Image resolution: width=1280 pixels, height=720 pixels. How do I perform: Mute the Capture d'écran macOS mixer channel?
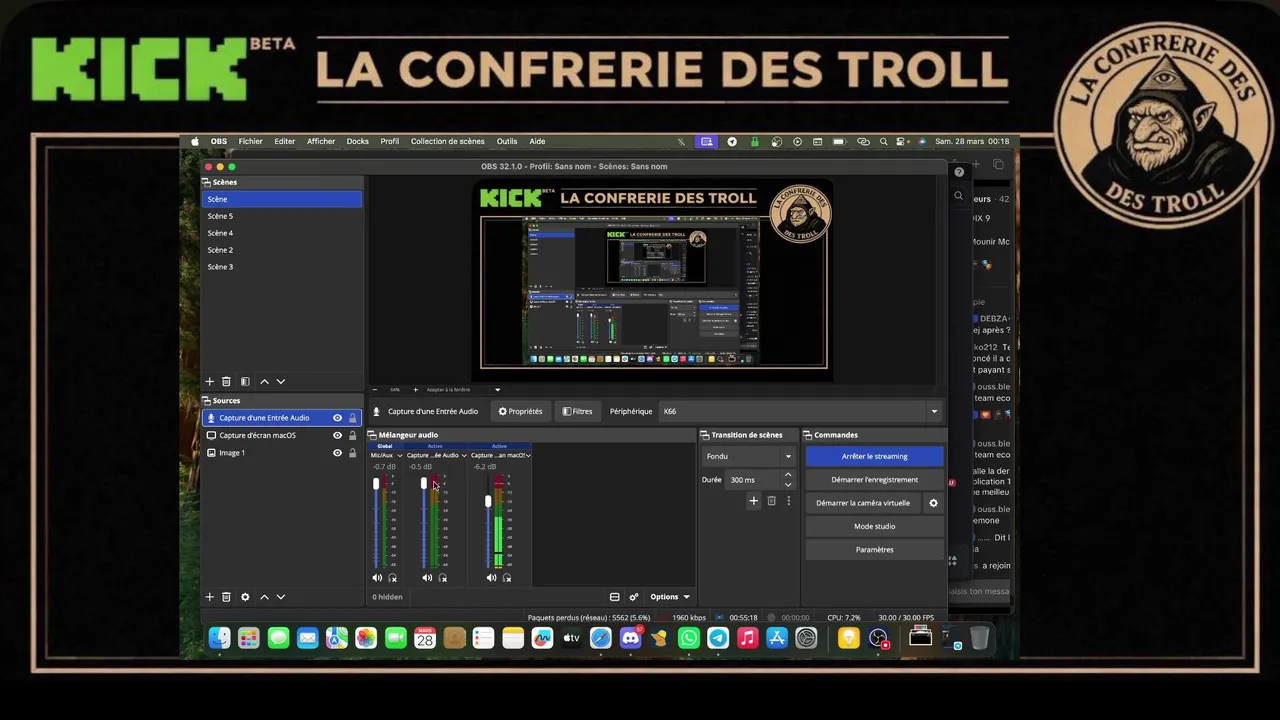click(491, 578)
